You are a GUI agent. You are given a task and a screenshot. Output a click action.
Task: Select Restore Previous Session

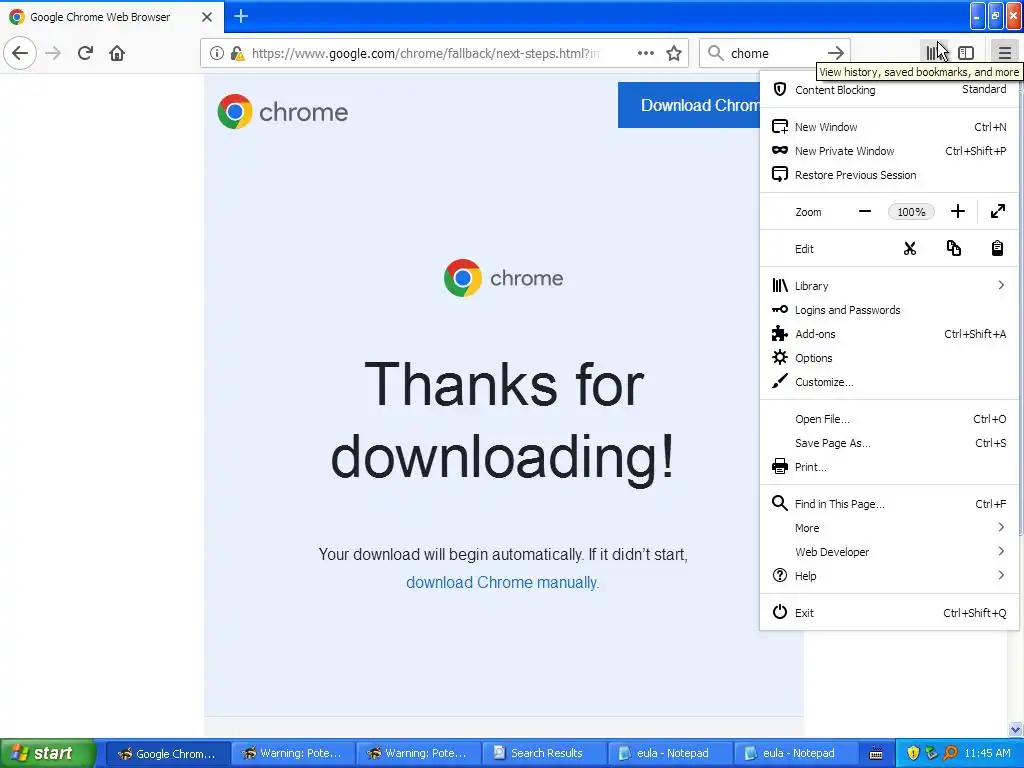tap(889, 175)
